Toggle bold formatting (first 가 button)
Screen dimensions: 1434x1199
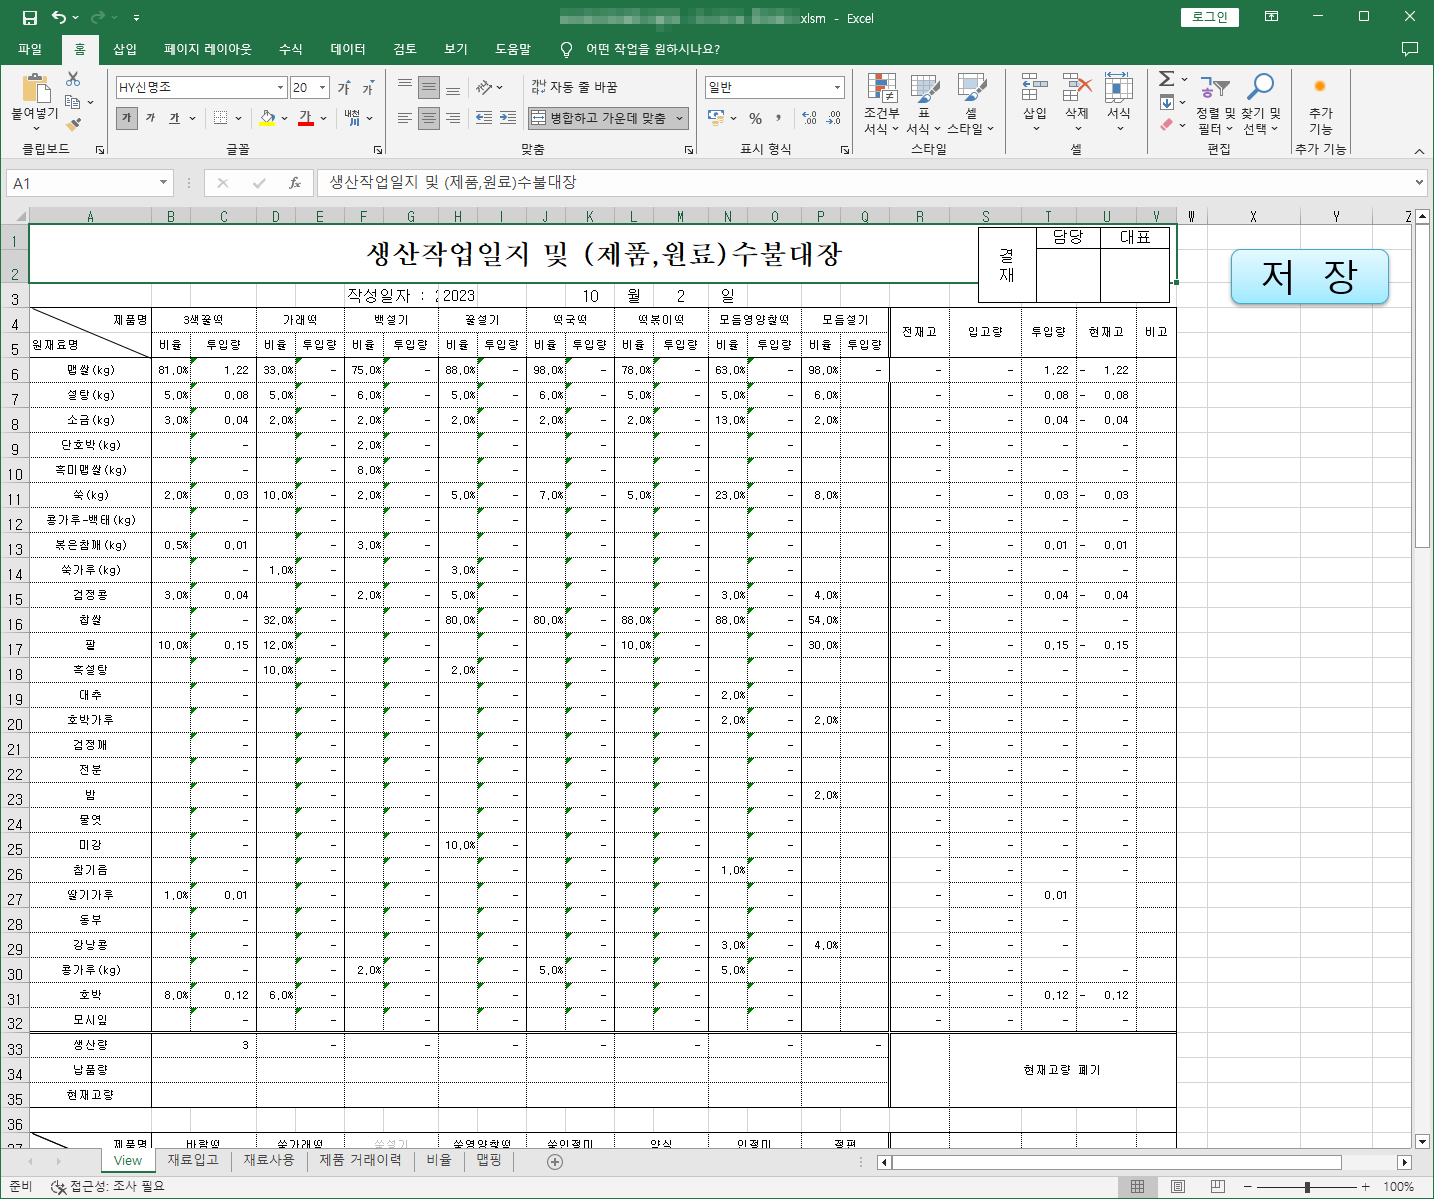tap(126, 118)
